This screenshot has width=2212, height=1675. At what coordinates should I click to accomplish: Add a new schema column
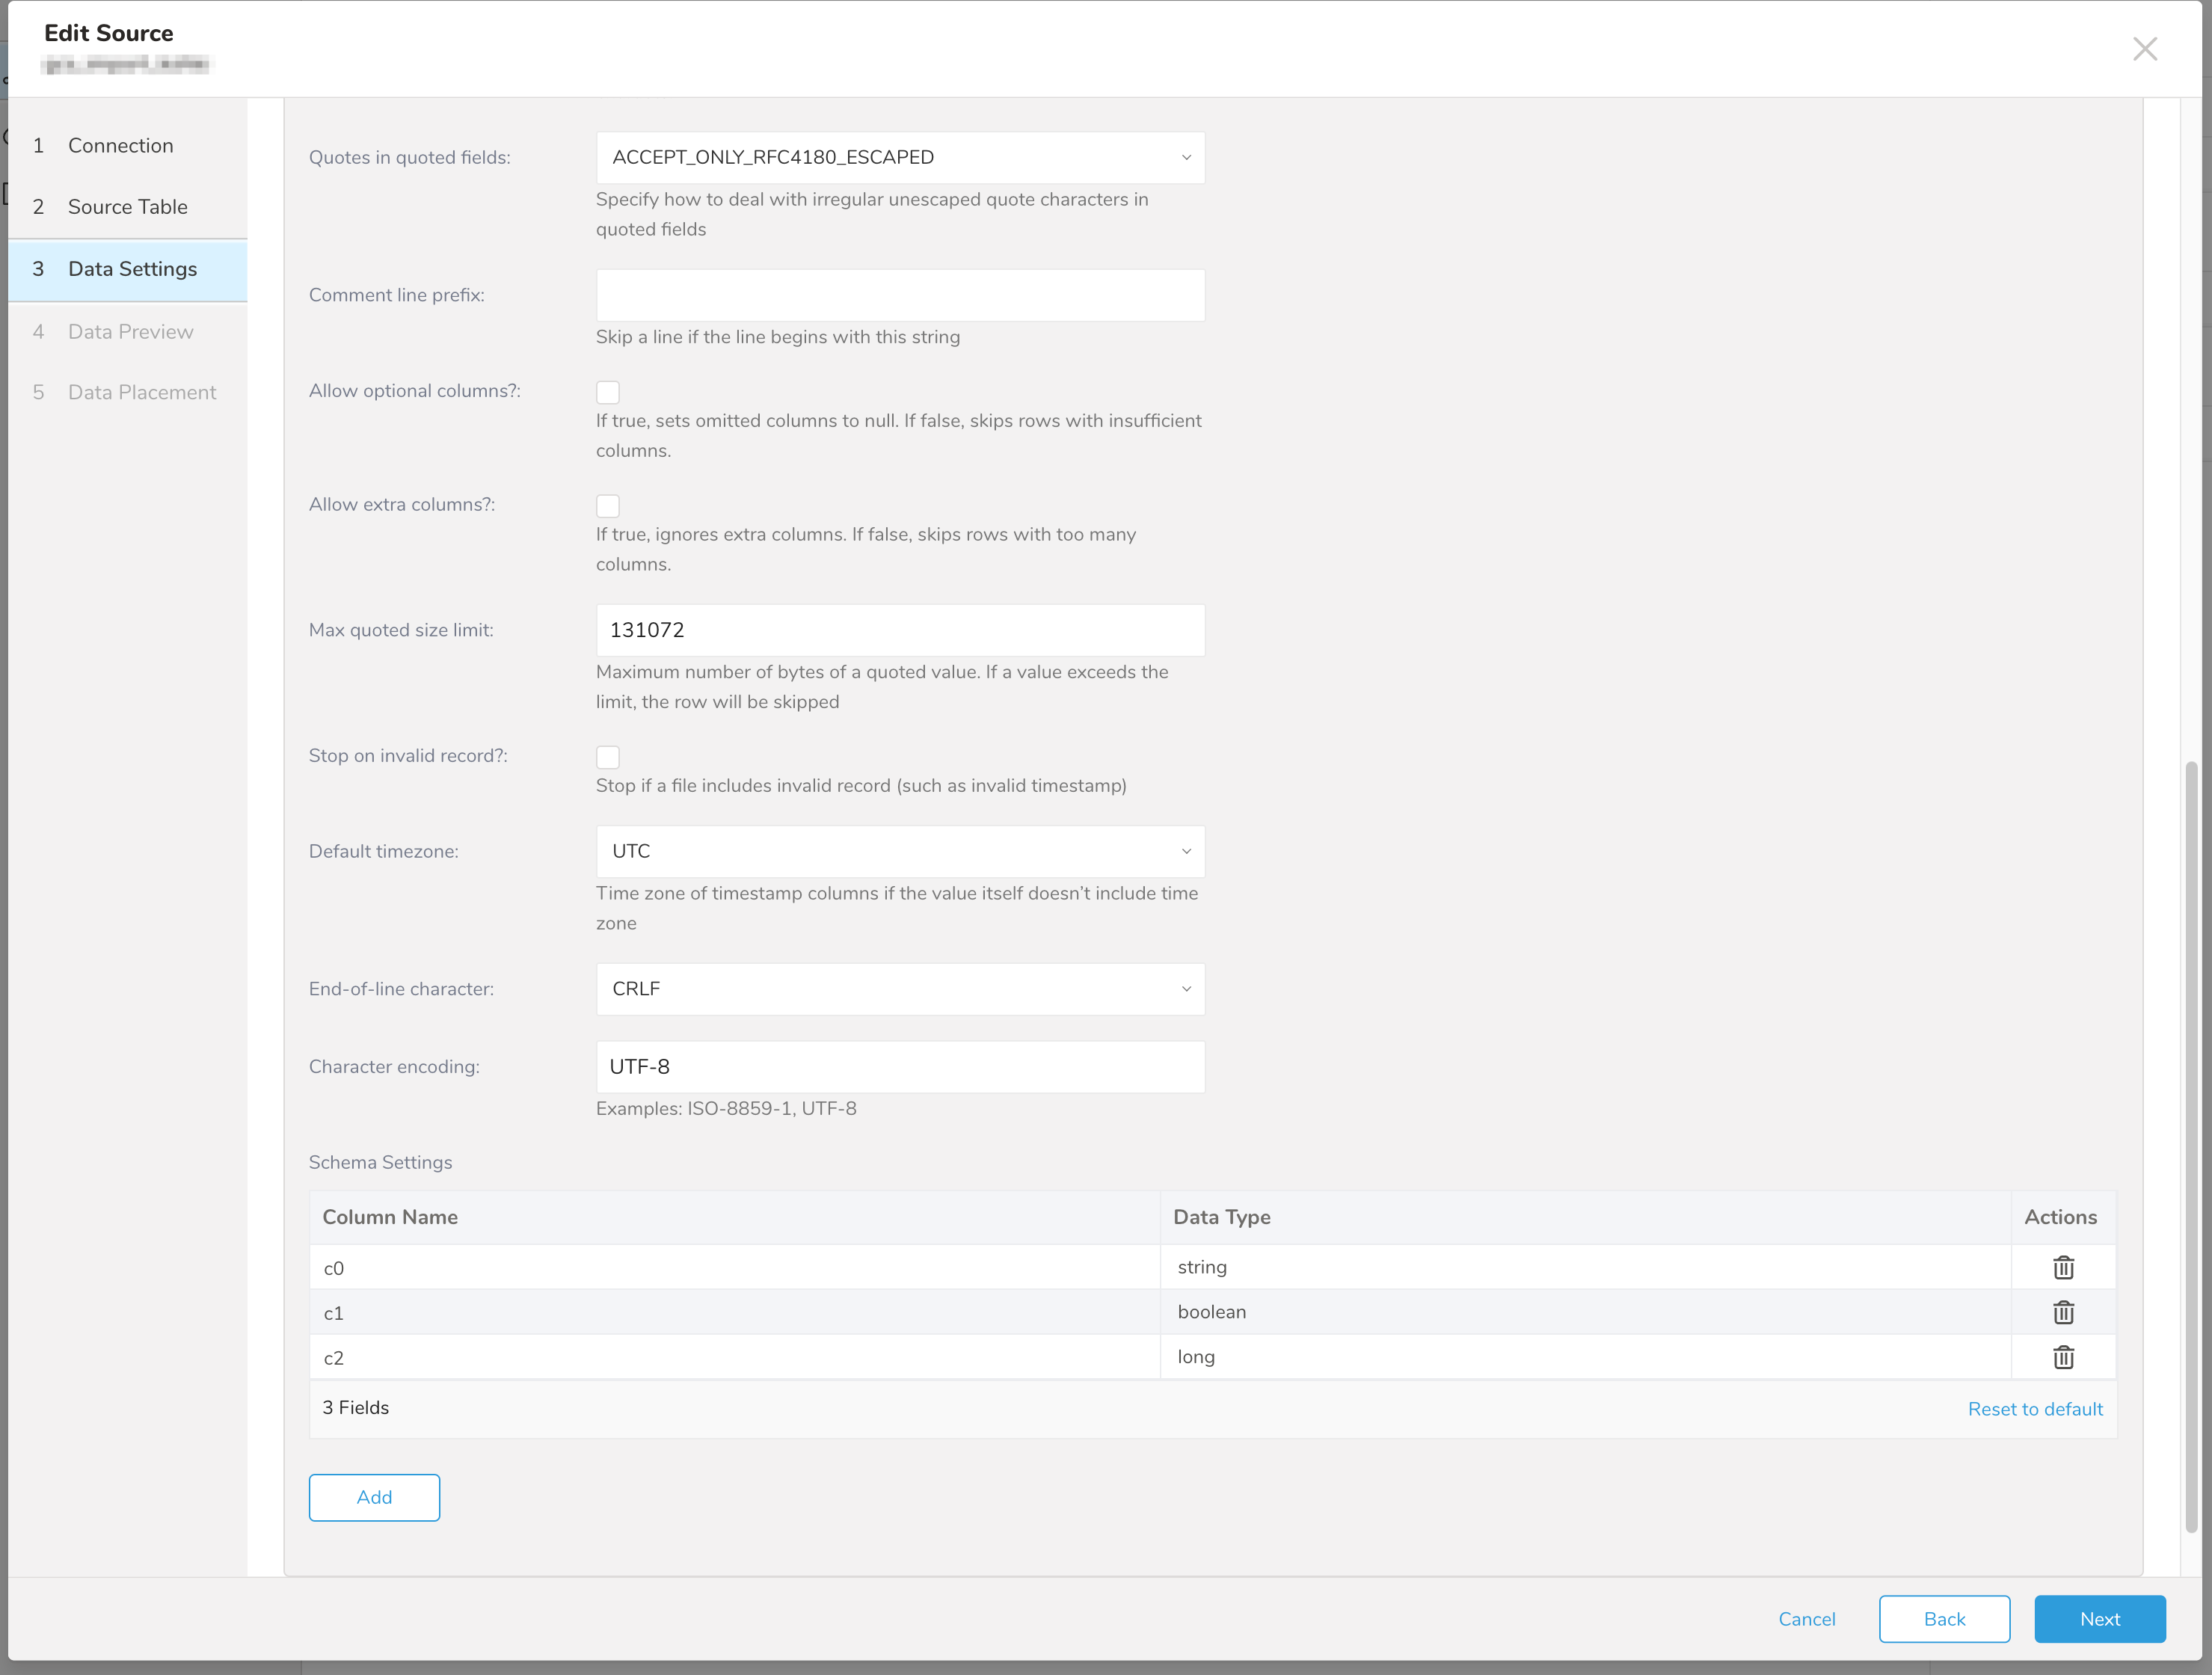(x=374, y=1497)
